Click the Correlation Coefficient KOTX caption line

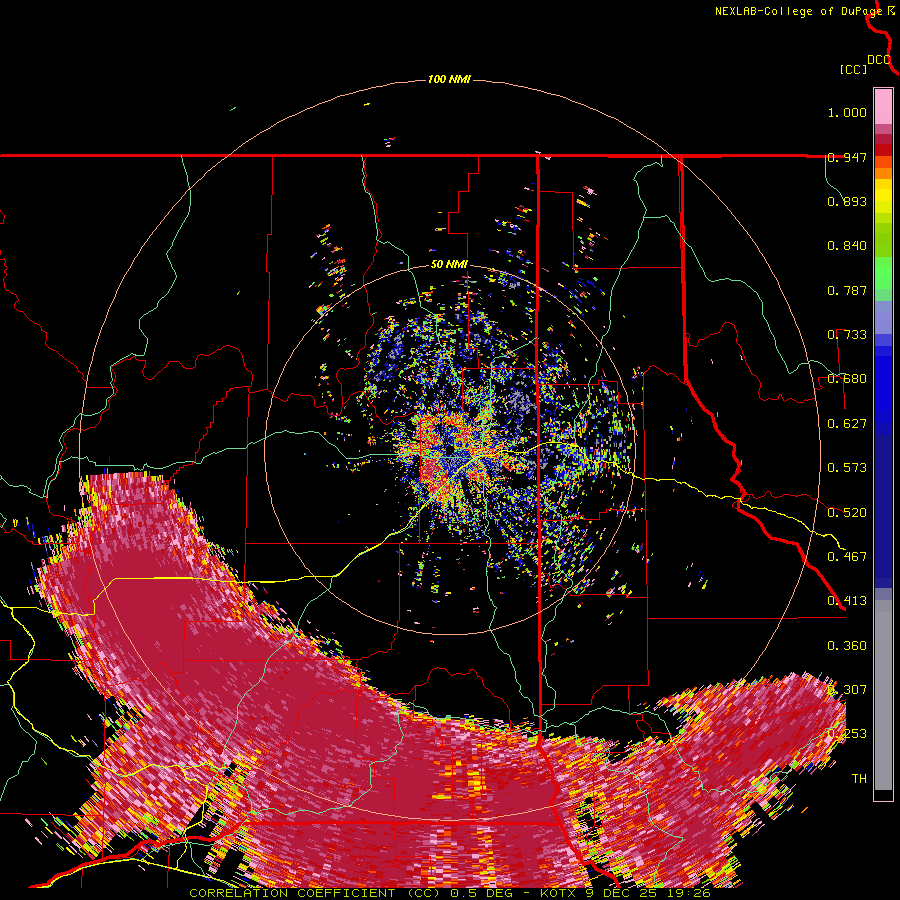tap(450, 893)
